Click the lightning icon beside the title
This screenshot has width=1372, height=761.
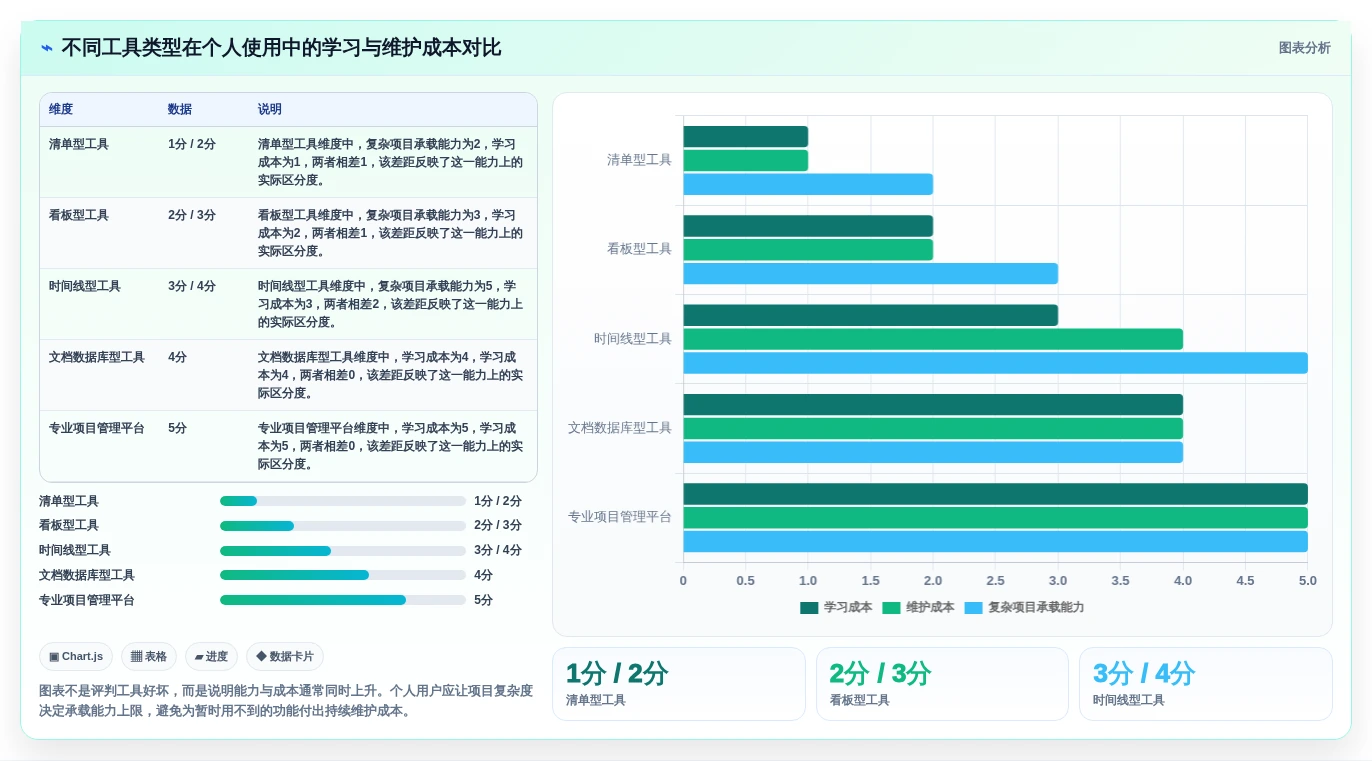tap(47, 48)
